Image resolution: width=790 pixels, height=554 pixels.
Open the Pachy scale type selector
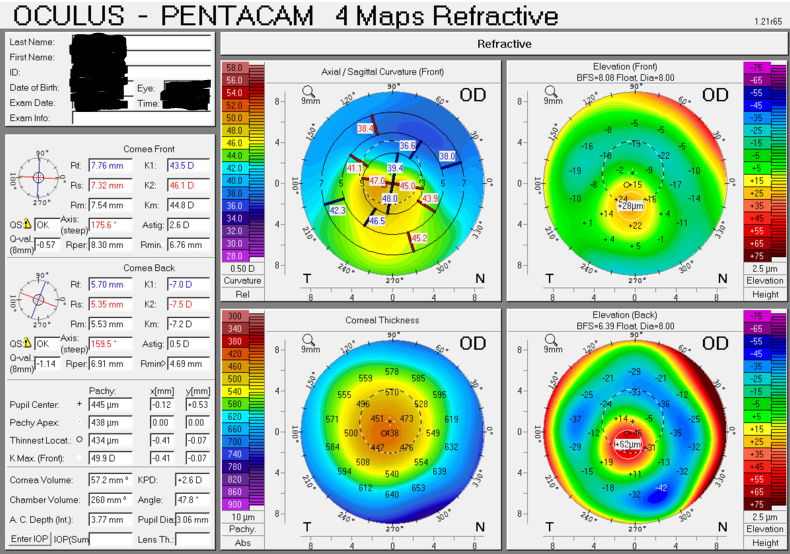click(x=241, y=530)
